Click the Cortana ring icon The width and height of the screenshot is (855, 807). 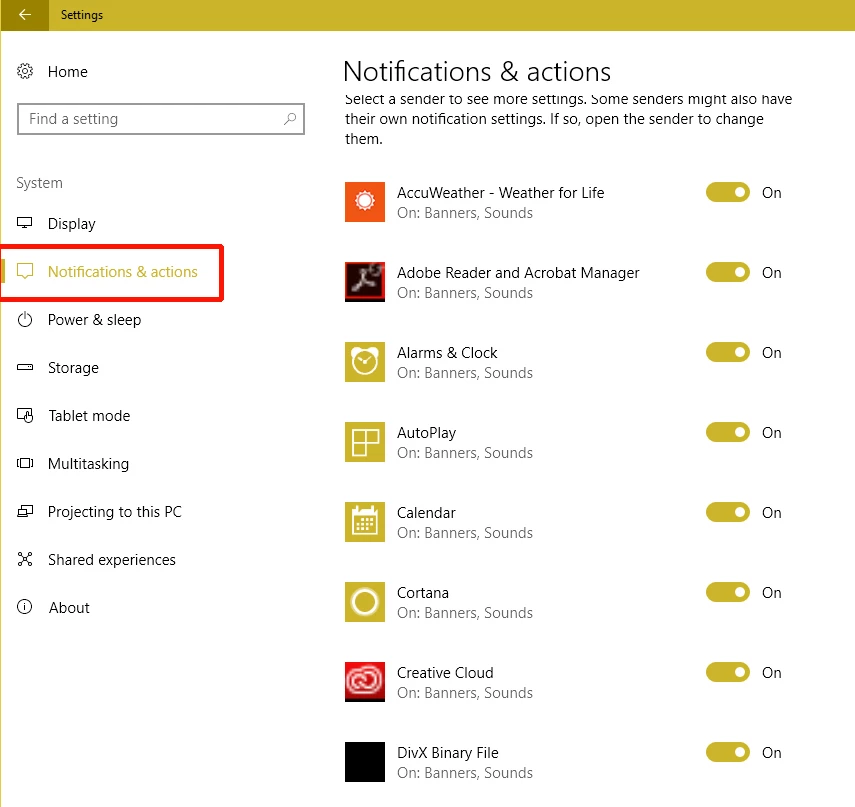pos(365,602)
